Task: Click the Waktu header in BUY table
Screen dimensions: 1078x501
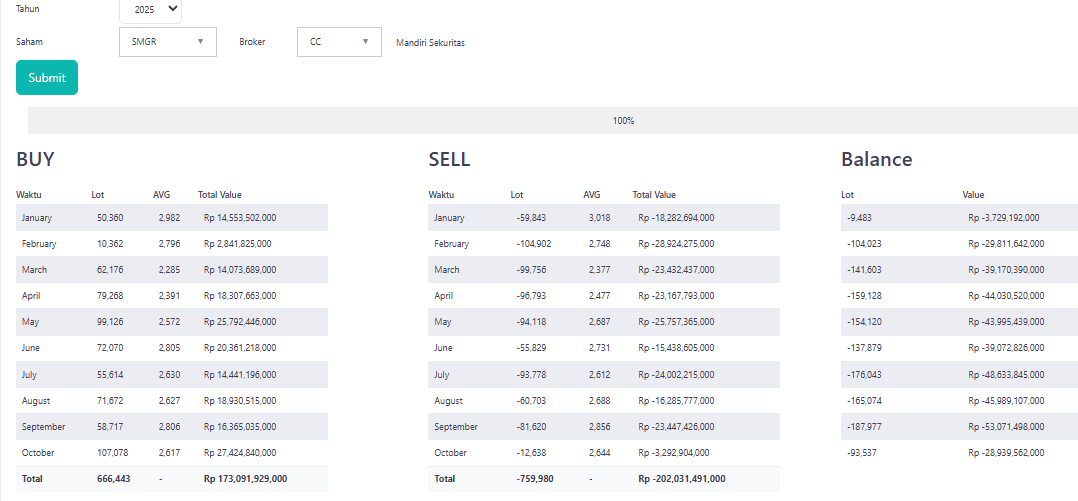Action: (x=28, y=195)
